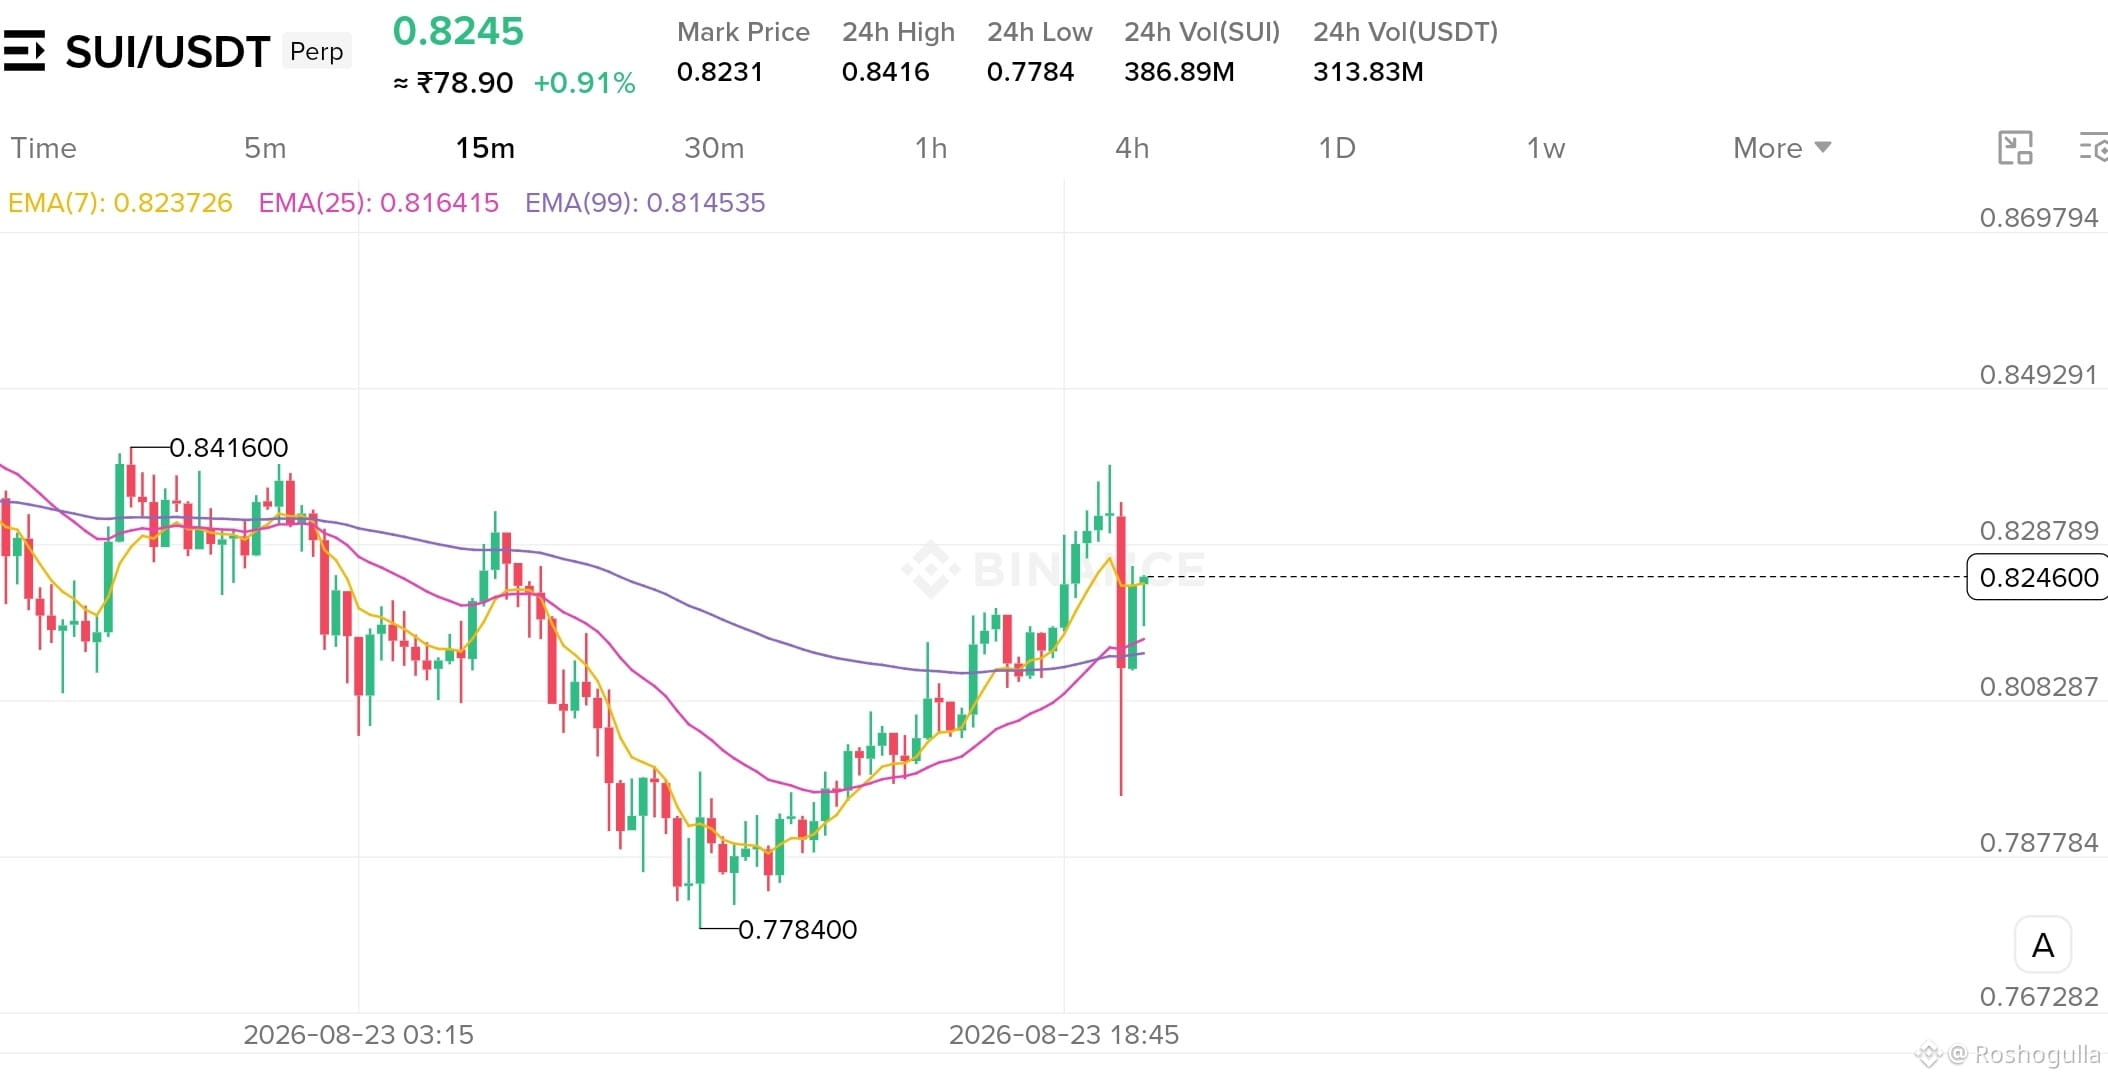This screenshot has width=2108, height=1079.
Task: Click the mark price value 0.8231
Action: 720,72
